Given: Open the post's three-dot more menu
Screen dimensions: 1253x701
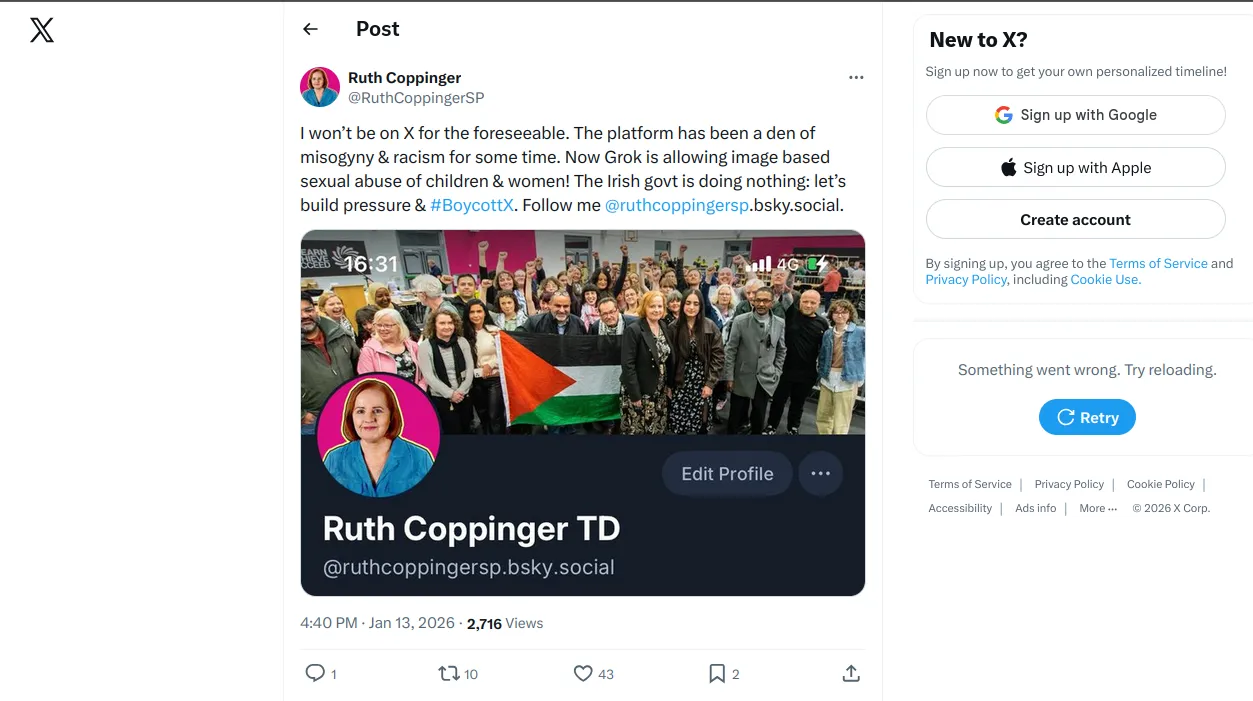Looking at the screenshot, I should tap(856, 77).
